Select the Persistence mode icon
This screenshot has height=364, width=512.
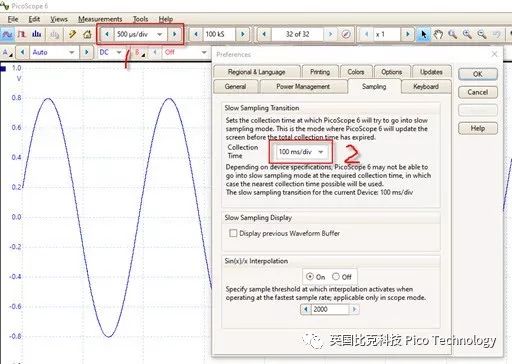[22, 34]
